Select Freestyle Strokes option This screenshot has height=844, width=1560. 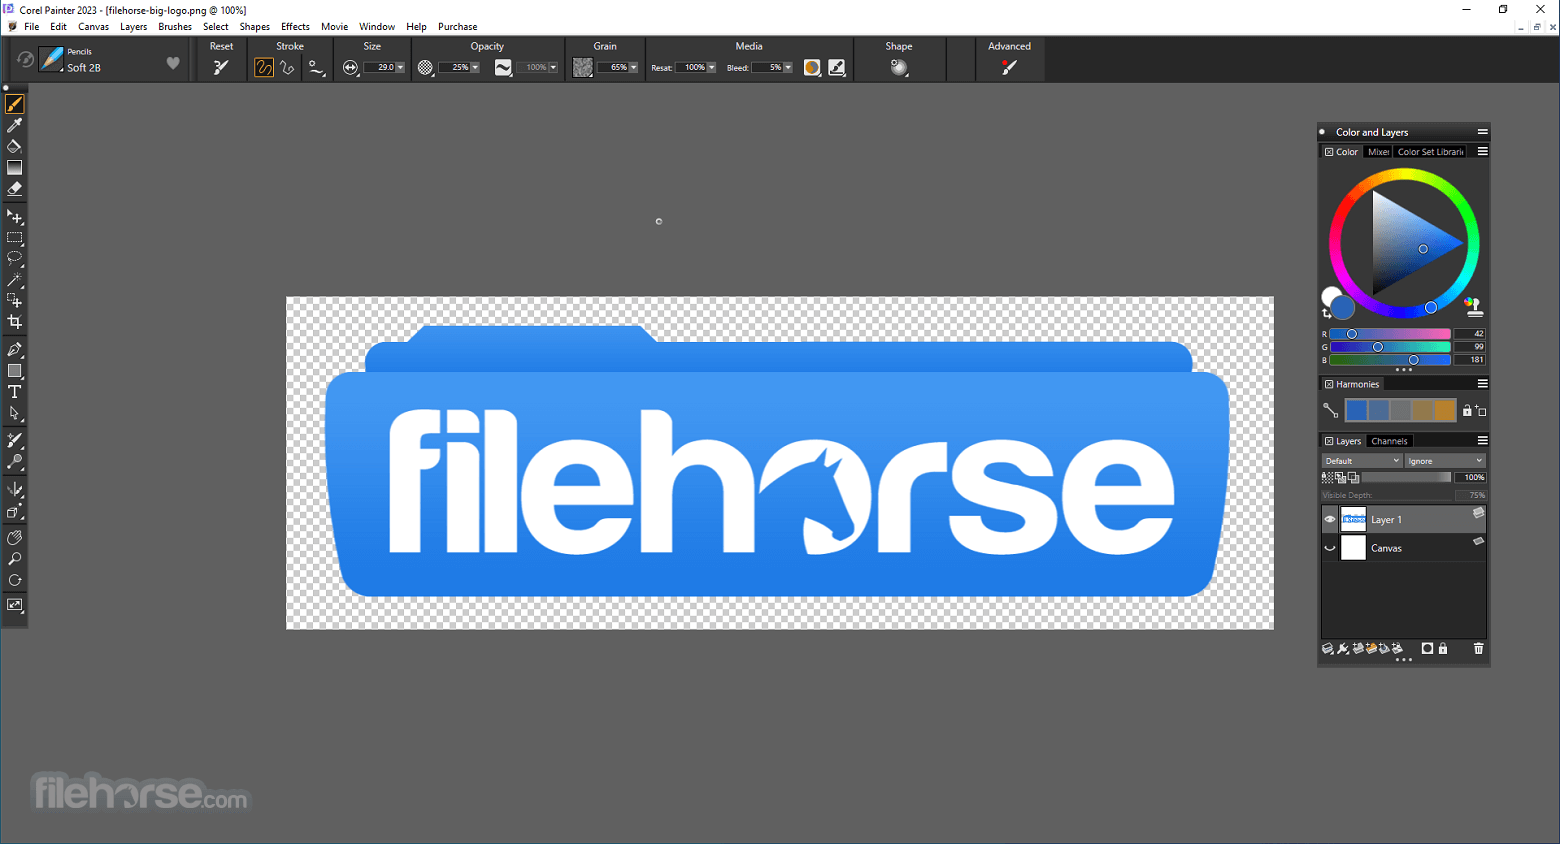coord(264,67)
